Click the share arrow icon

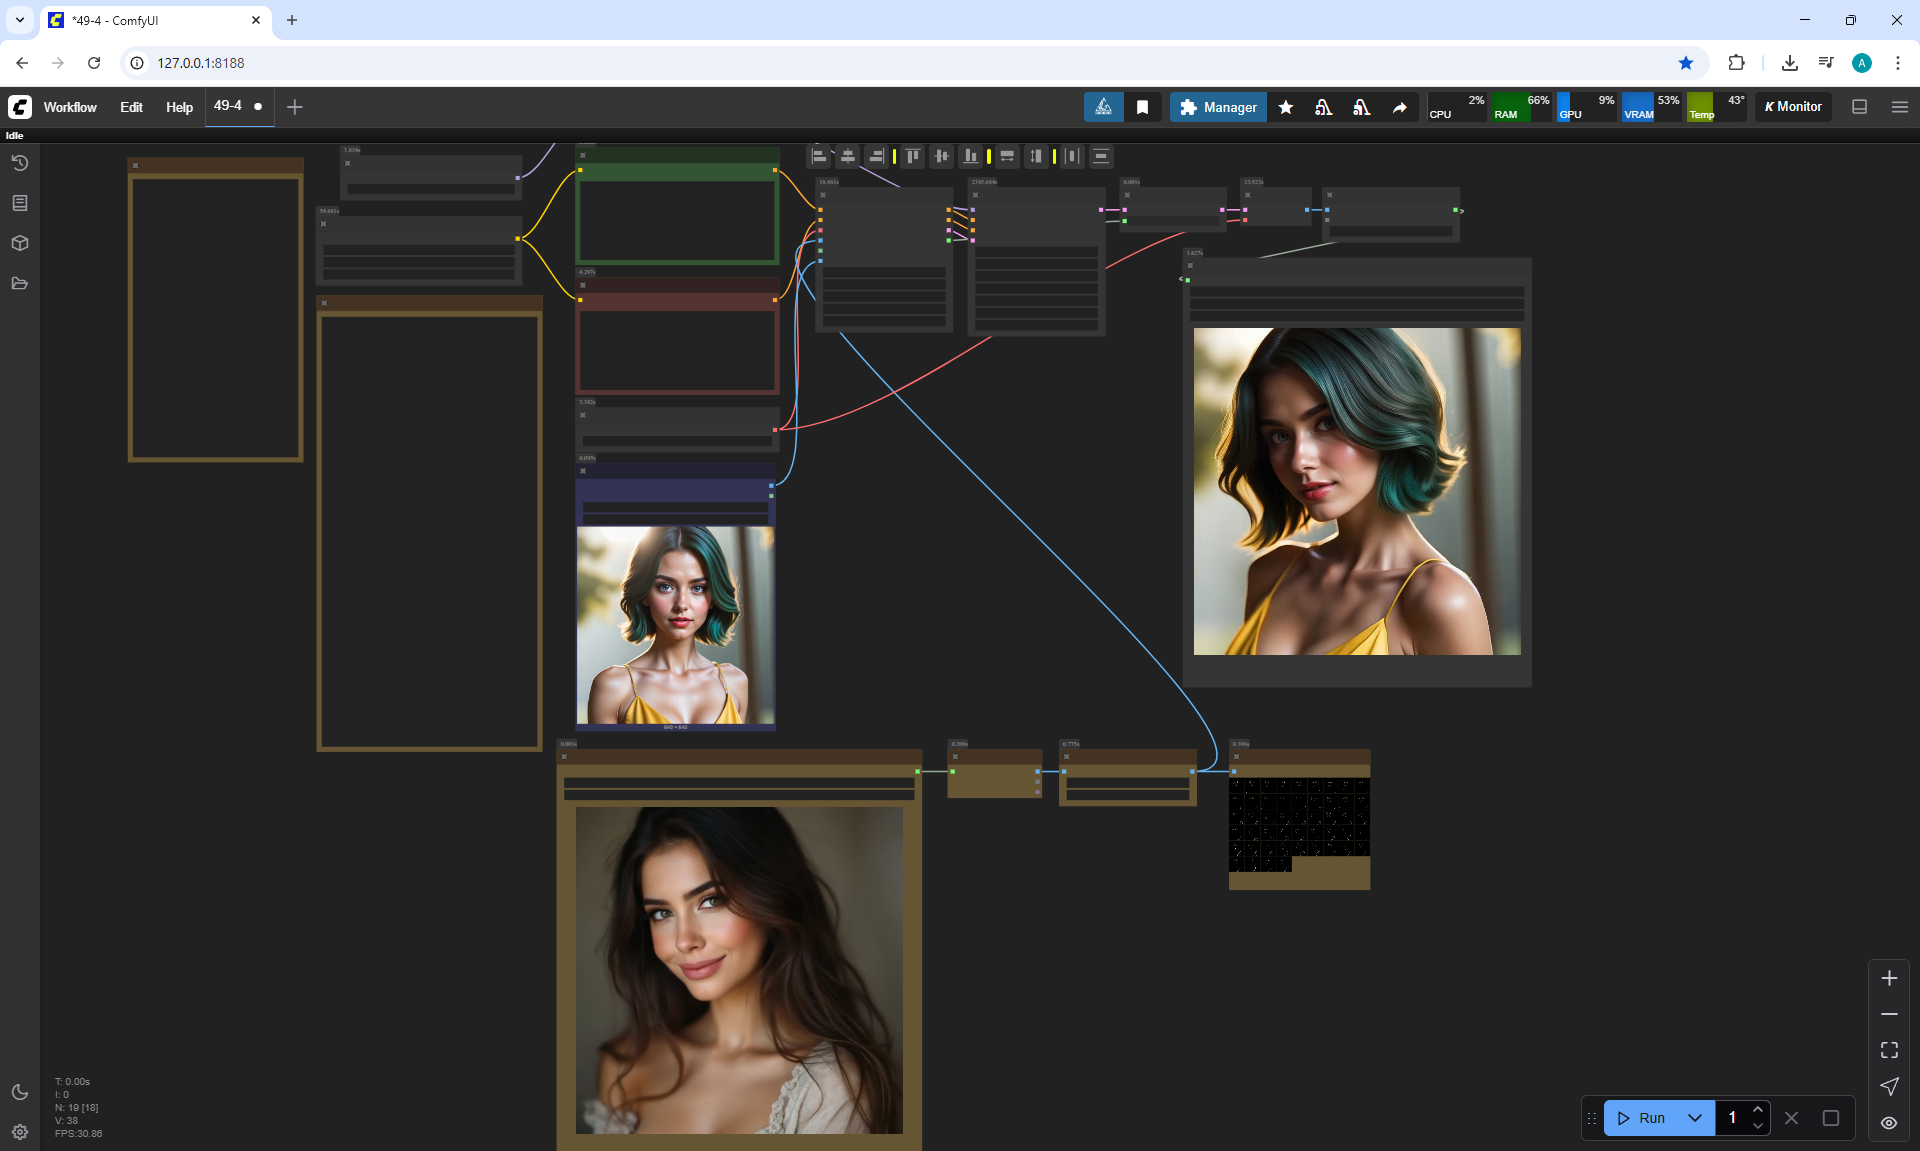click(x=1400, y=107)
